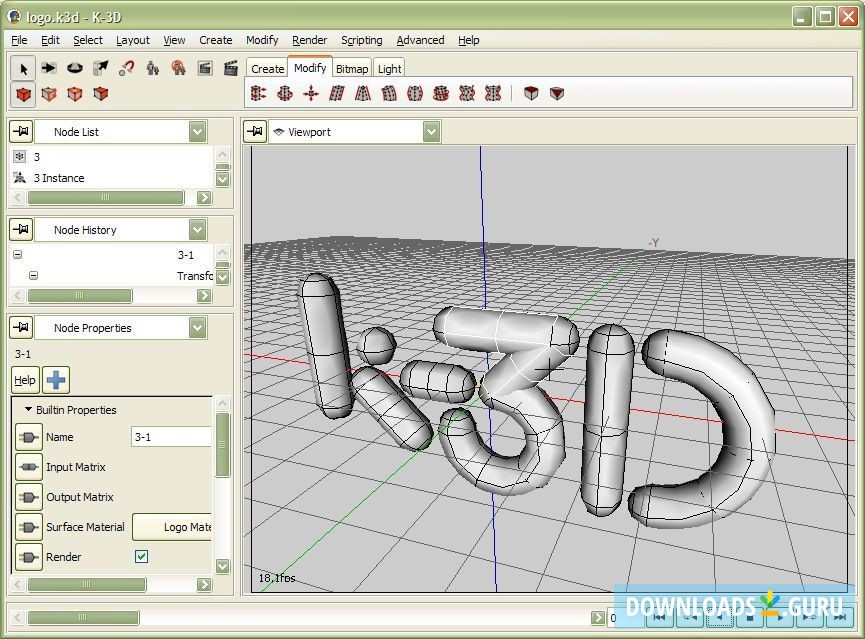This screenshot has width=865, height=639.
Task: Click the Name input field showing 3-1
Action: pyautogui.click(x=172, y=437)
